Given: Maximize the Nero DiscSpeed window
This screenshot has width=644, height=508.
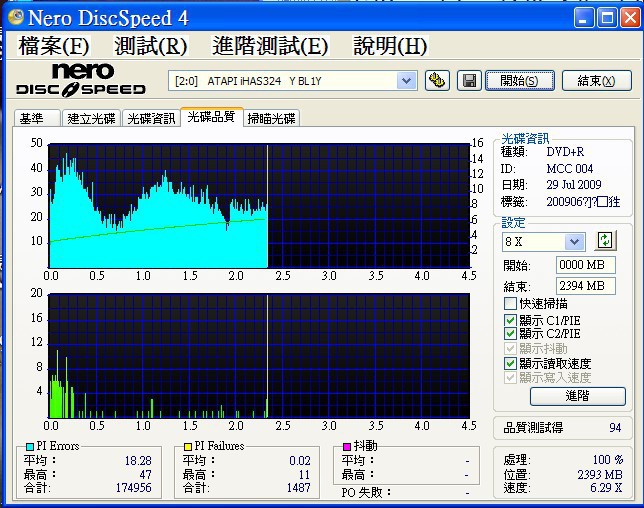Looking at the screenshot, I should coord(607,18).
